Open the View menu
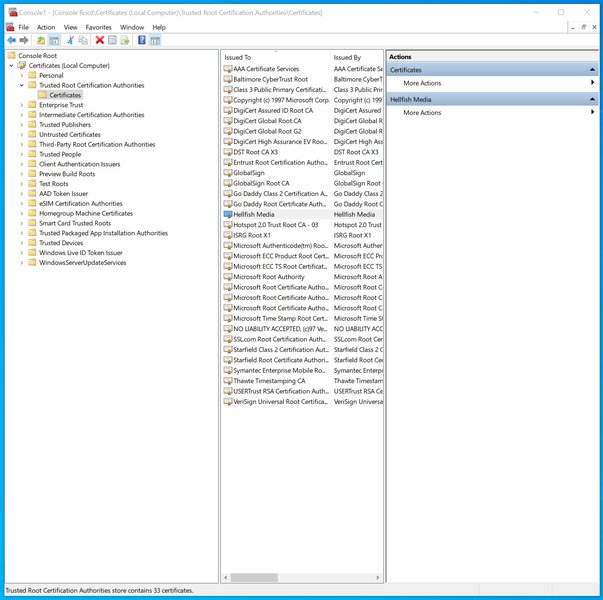This screenshot has width=603, height=600. [70, 27]
